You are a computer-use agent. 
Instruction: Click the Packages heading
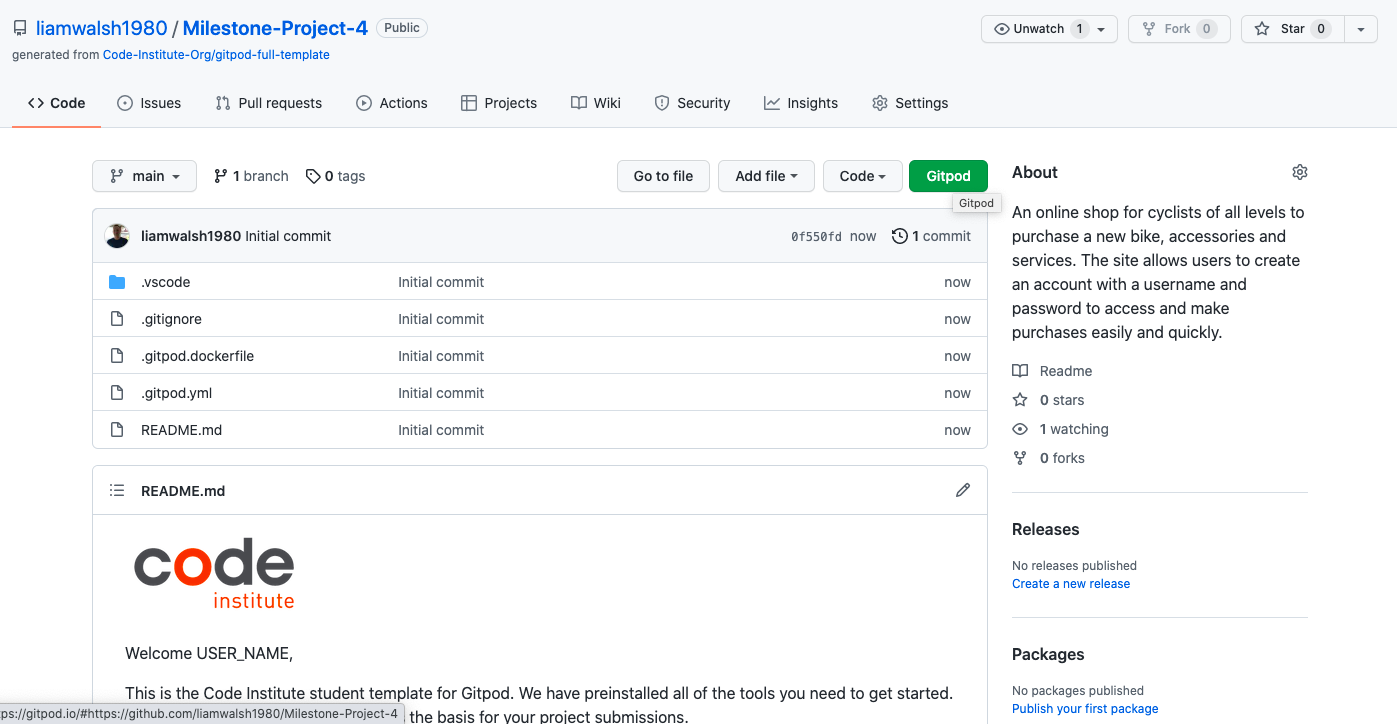[x=1048, y=654]
